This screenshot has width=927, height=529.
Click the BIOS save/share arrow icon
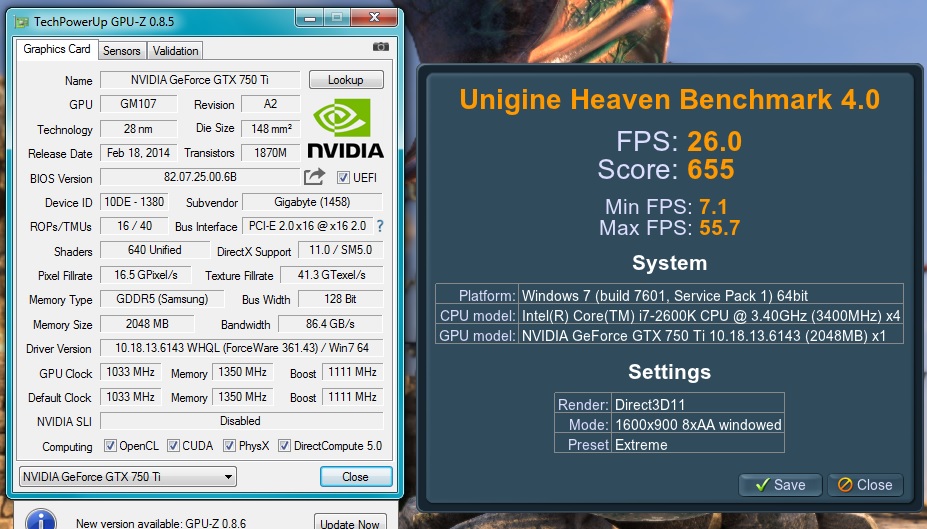click(x=315, y=177)
